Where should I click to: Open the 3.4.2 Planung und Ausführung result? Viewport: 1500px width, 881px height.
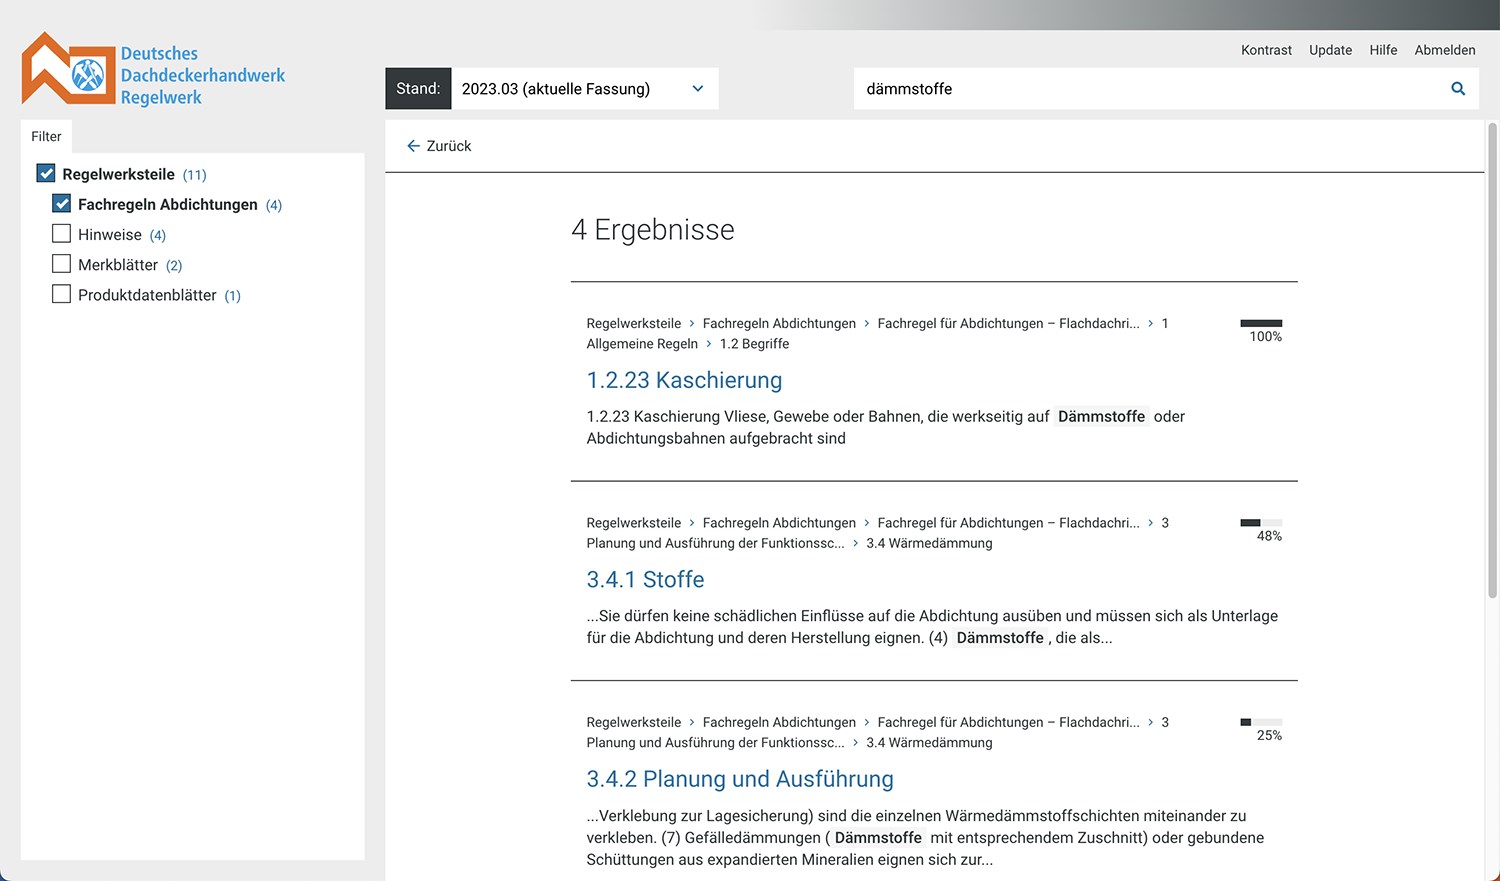(x=739, y=779)
